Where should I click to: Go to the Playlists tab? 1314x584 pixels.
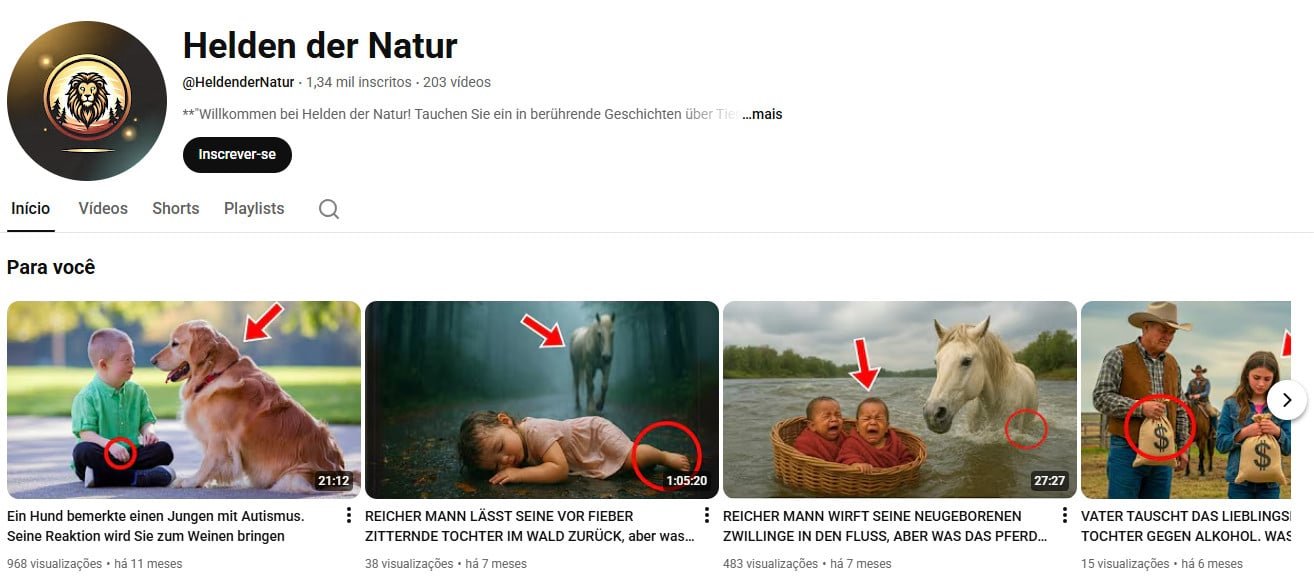[254, 208]
